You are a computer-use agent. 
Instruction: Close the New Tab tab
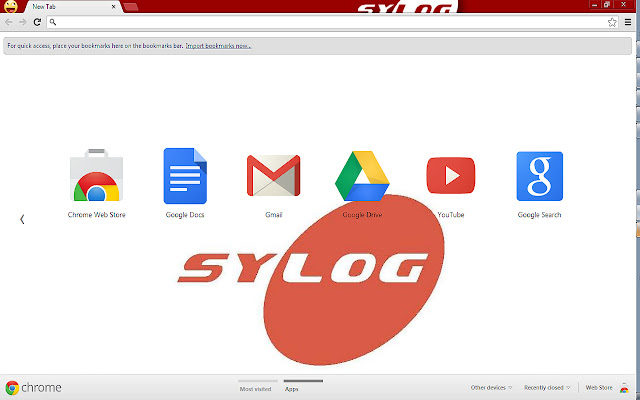pos(113,7)
